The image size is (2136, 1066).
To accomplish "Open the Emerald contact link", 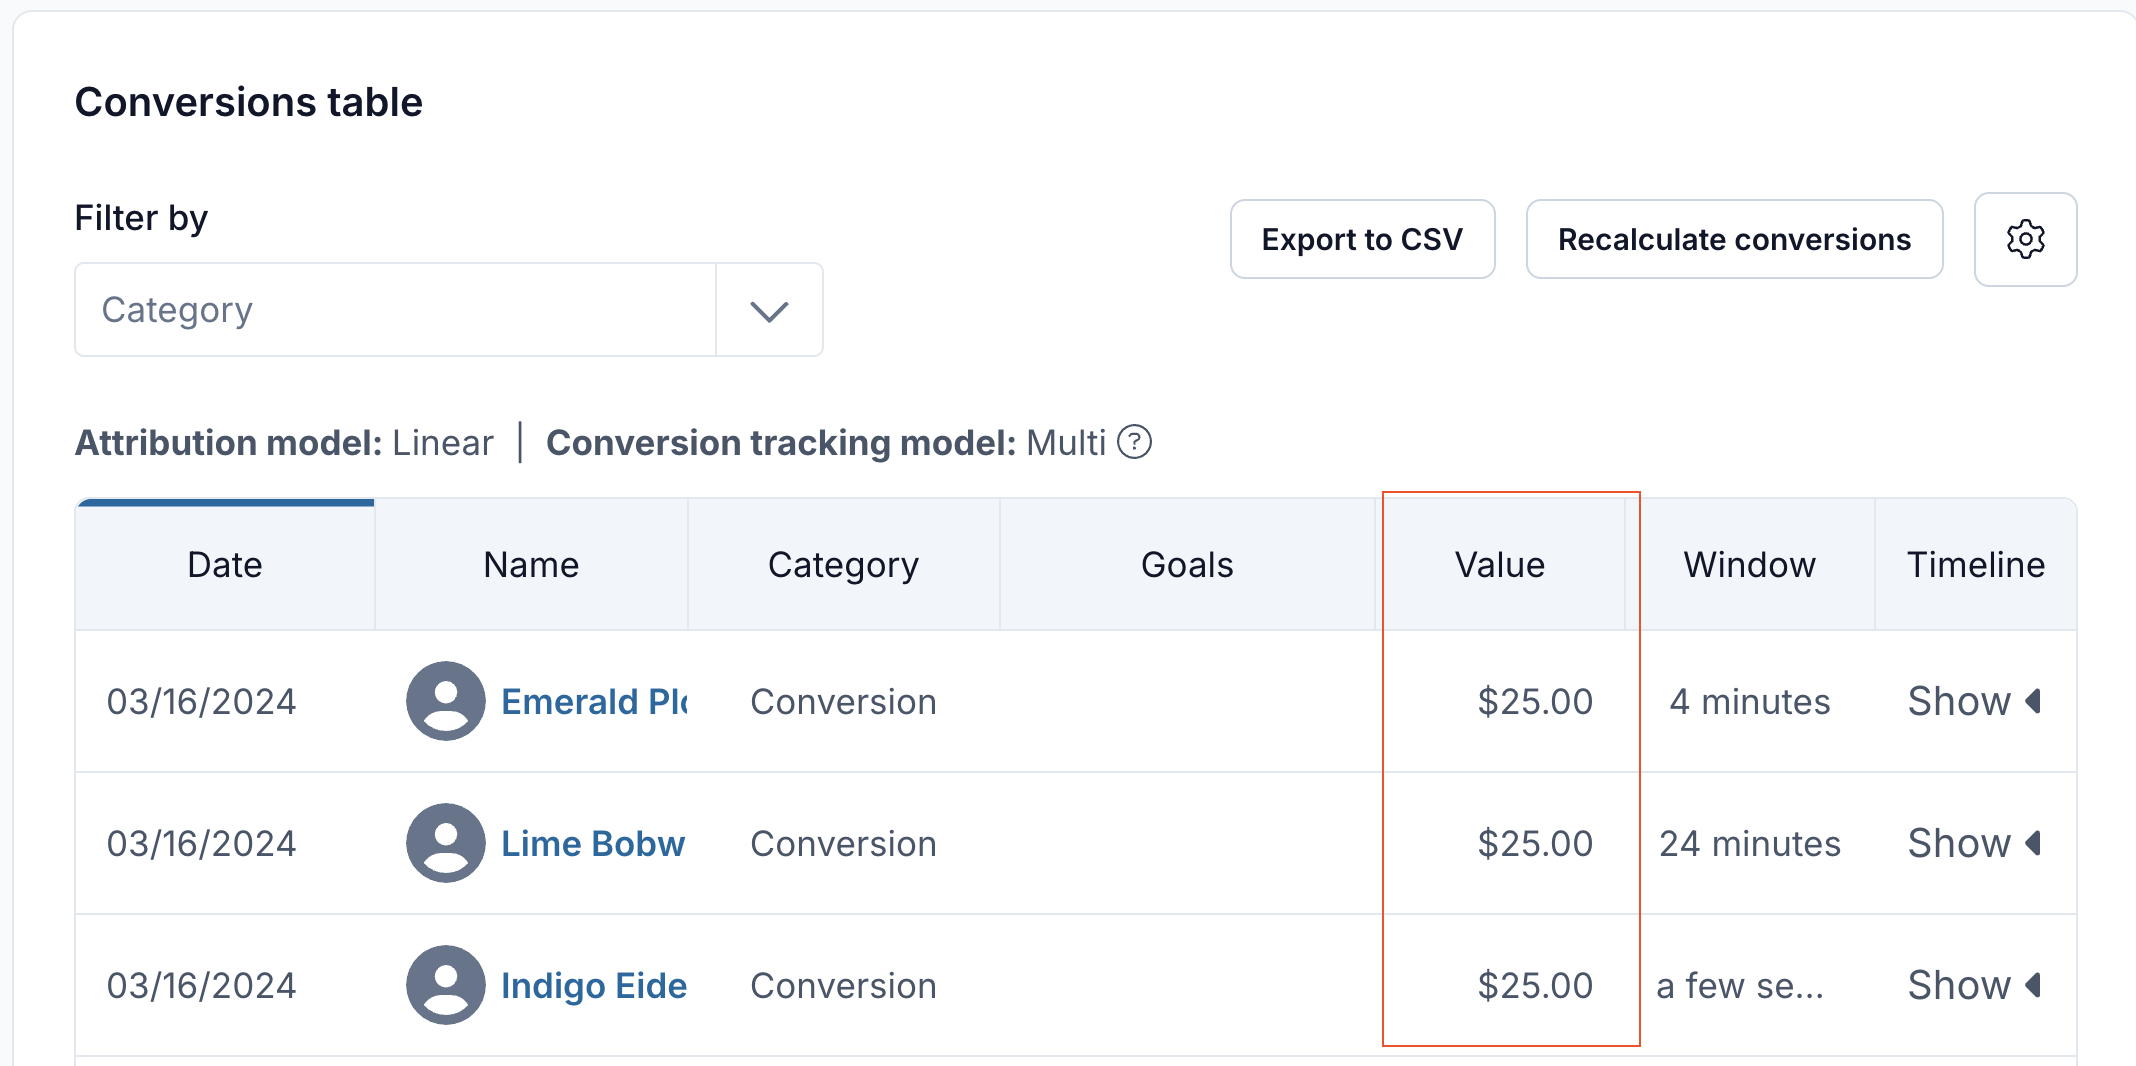I will pos(594,702).
